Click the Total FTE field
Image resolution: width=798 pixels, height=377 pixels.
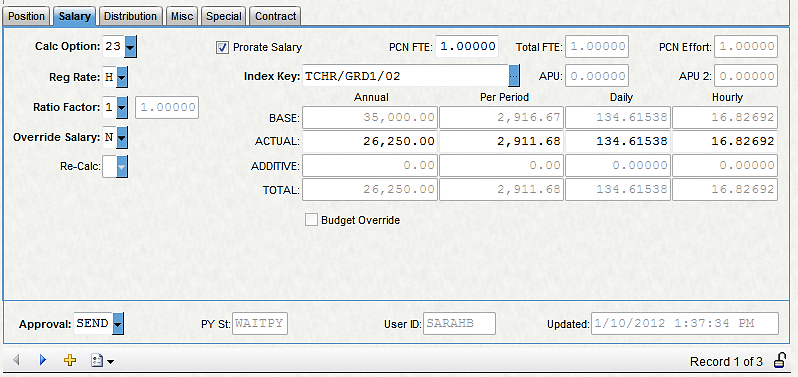(598, 47)
